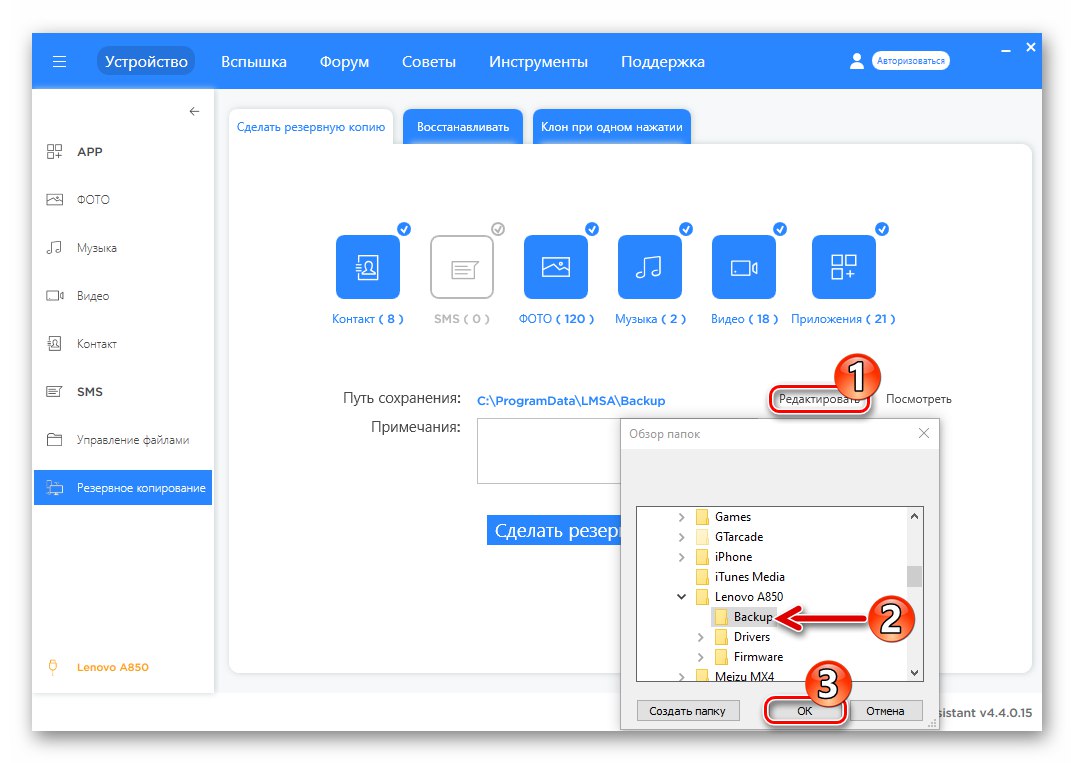
Task: Click Отмена in folder dialog
Action: point(885,711)
